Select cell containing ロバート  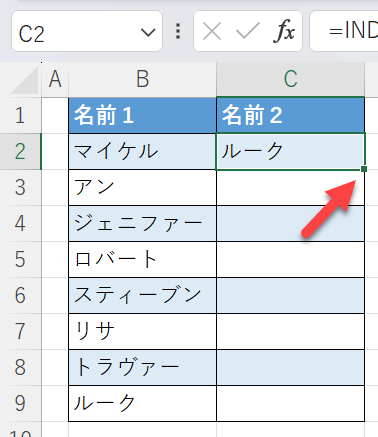(142, 260)
